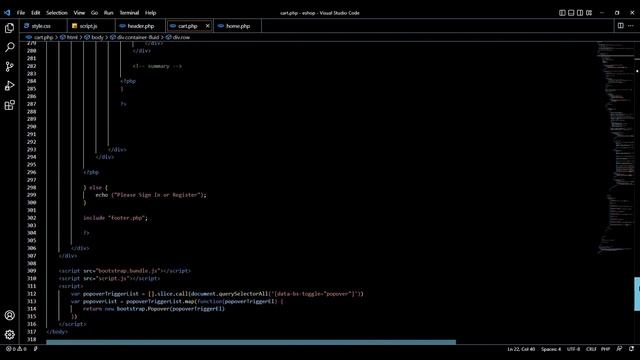Click the script src="script.js" line
The height and width of the screenshot is (360, 640).
click(x=109, y=278)
